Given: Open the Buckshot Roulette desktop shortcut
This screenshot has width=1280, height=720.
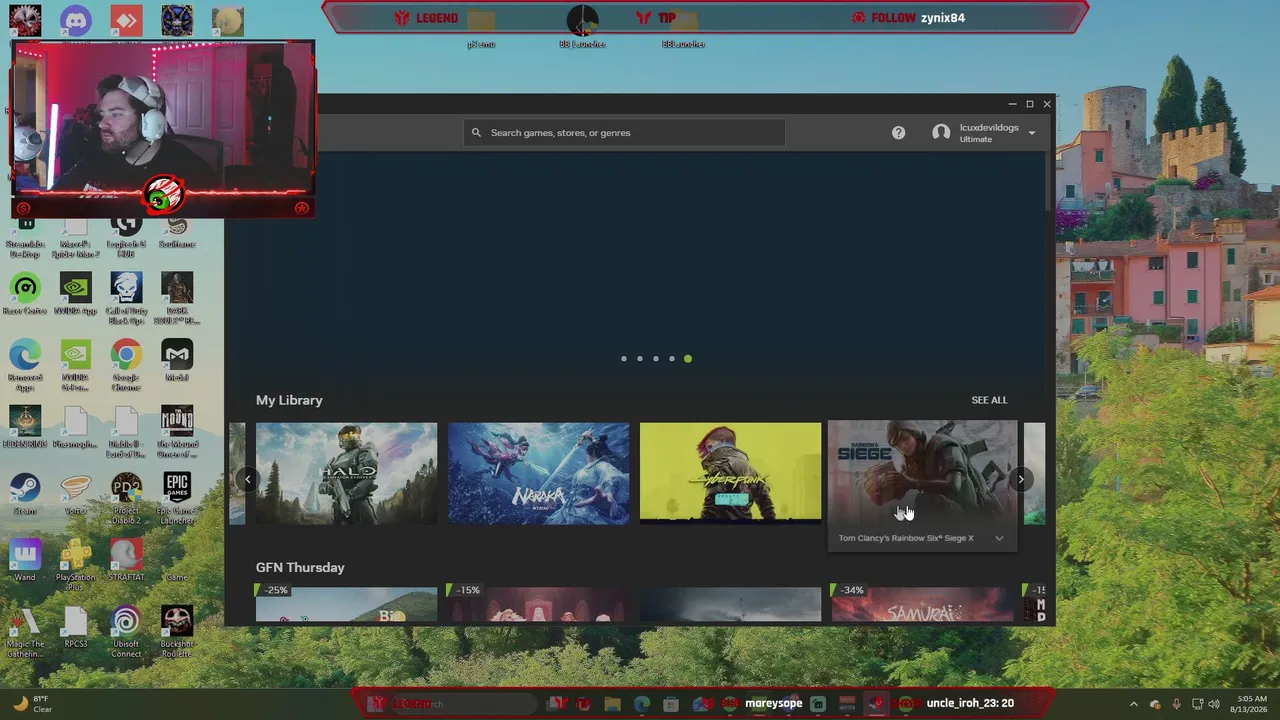Looking at the screenshot, I should pyautogui.click(x=177, y=631).
